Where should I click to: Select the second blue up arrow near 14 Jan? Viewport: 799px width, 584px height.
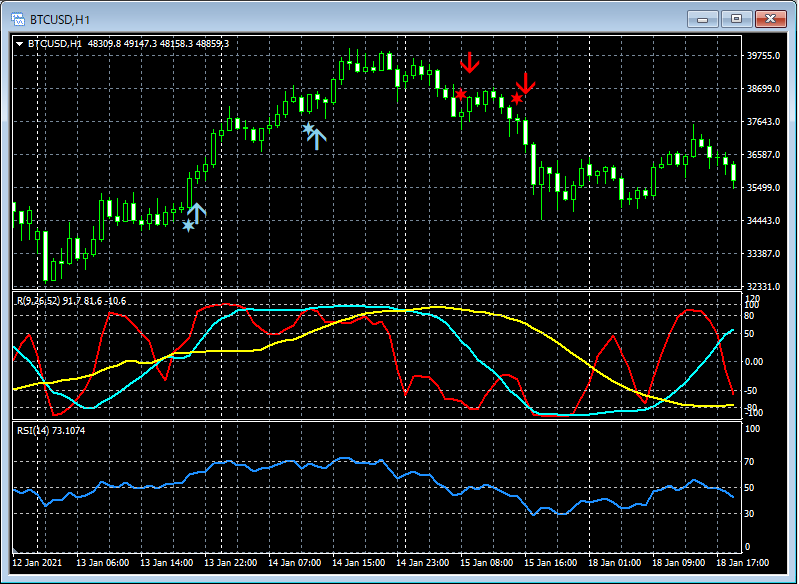coord(317,138)
